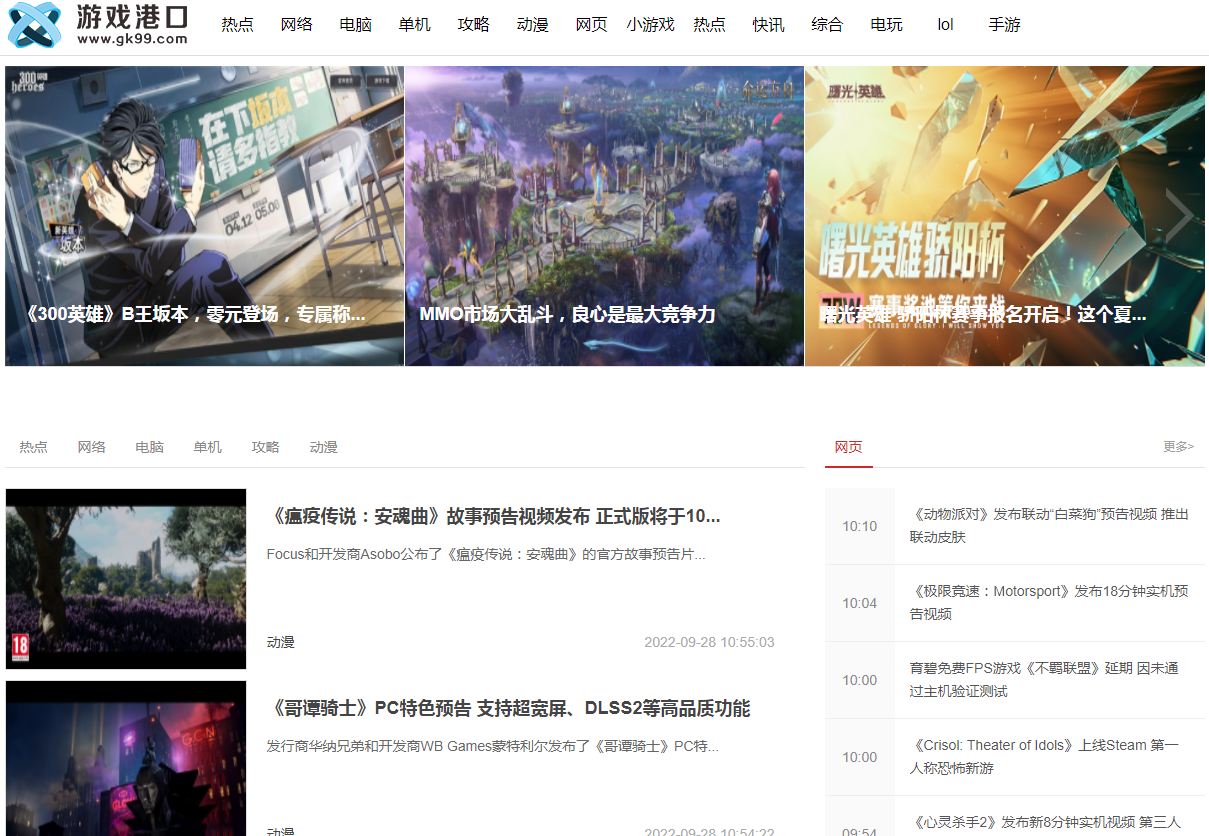Open 电玩 in top navigation

click(x=886, y=25)
